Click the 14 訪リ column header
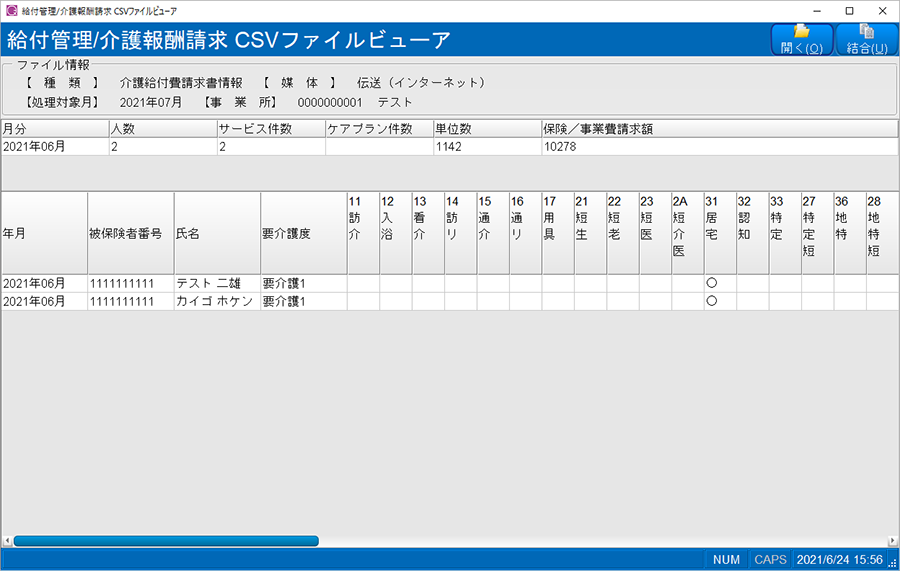900x571 pixels. (x=461, y=233)
